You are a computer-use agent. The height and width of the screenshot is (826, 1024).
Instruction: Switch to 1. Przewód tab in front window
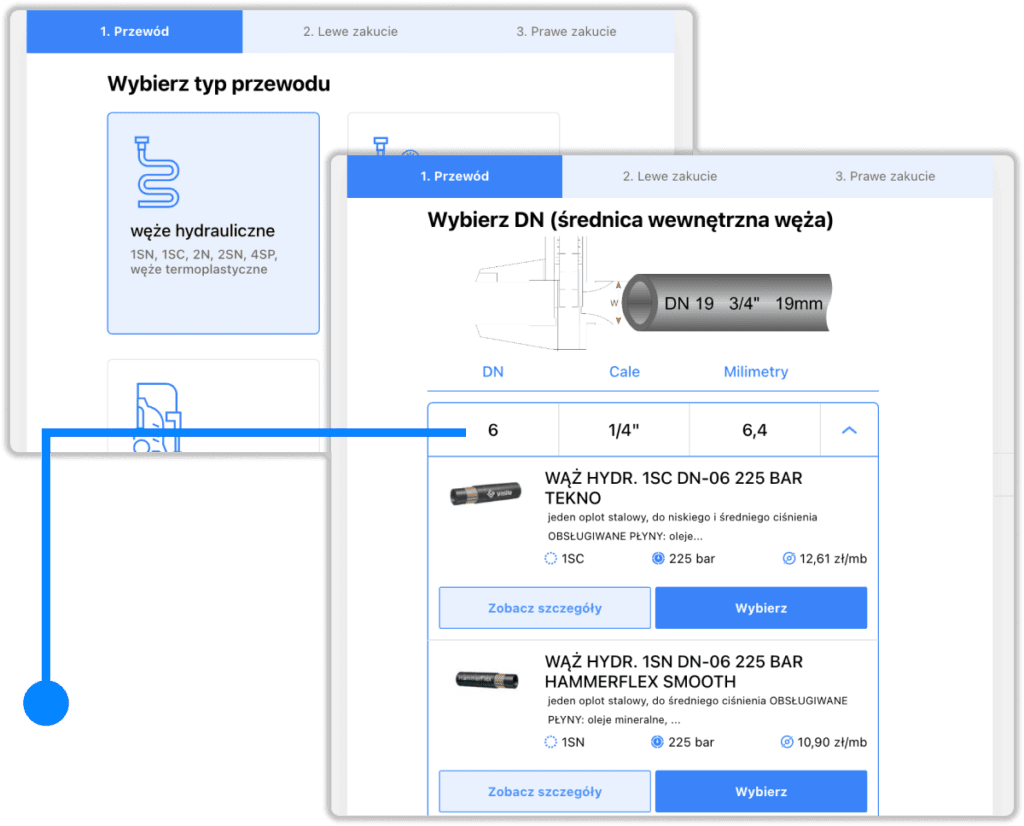point(454,177)
